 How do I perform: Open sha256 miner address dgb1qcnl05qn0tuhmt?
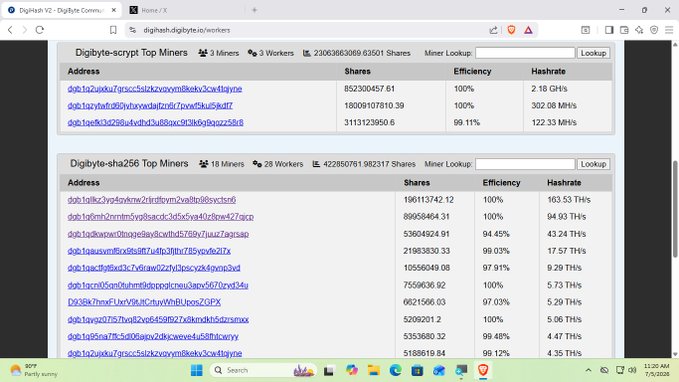(158, 285)
